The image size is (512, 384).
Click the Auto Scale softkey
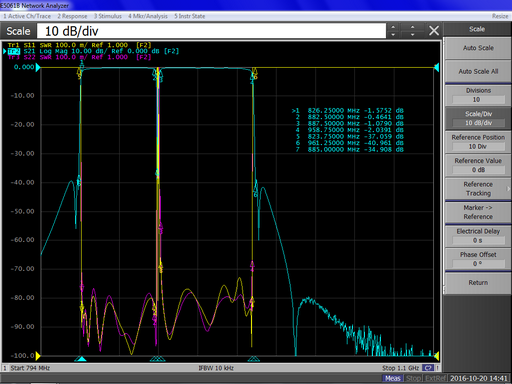[x=478, y=48]
